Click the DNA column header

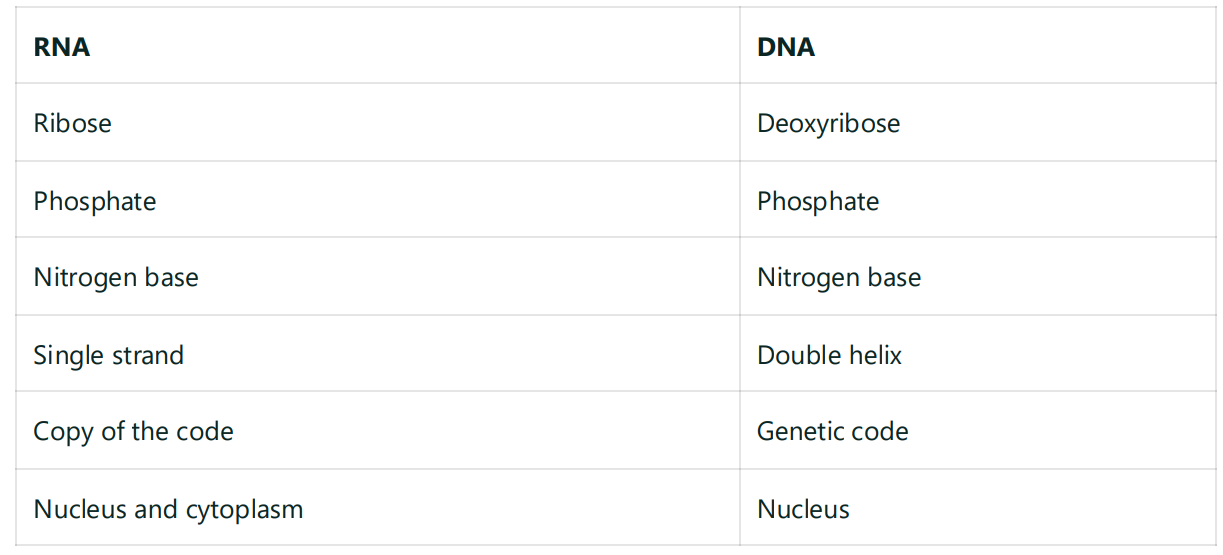[786, 47]
